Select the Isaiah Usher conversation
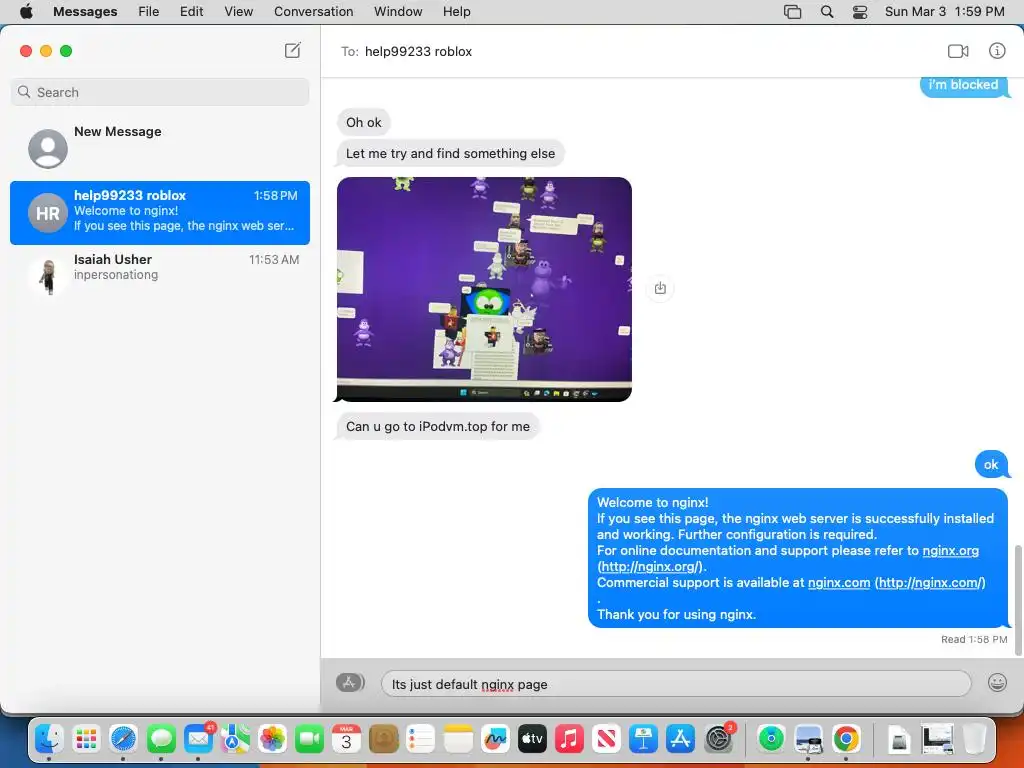Screen dimensions: 1024x768 pos(159,276)
